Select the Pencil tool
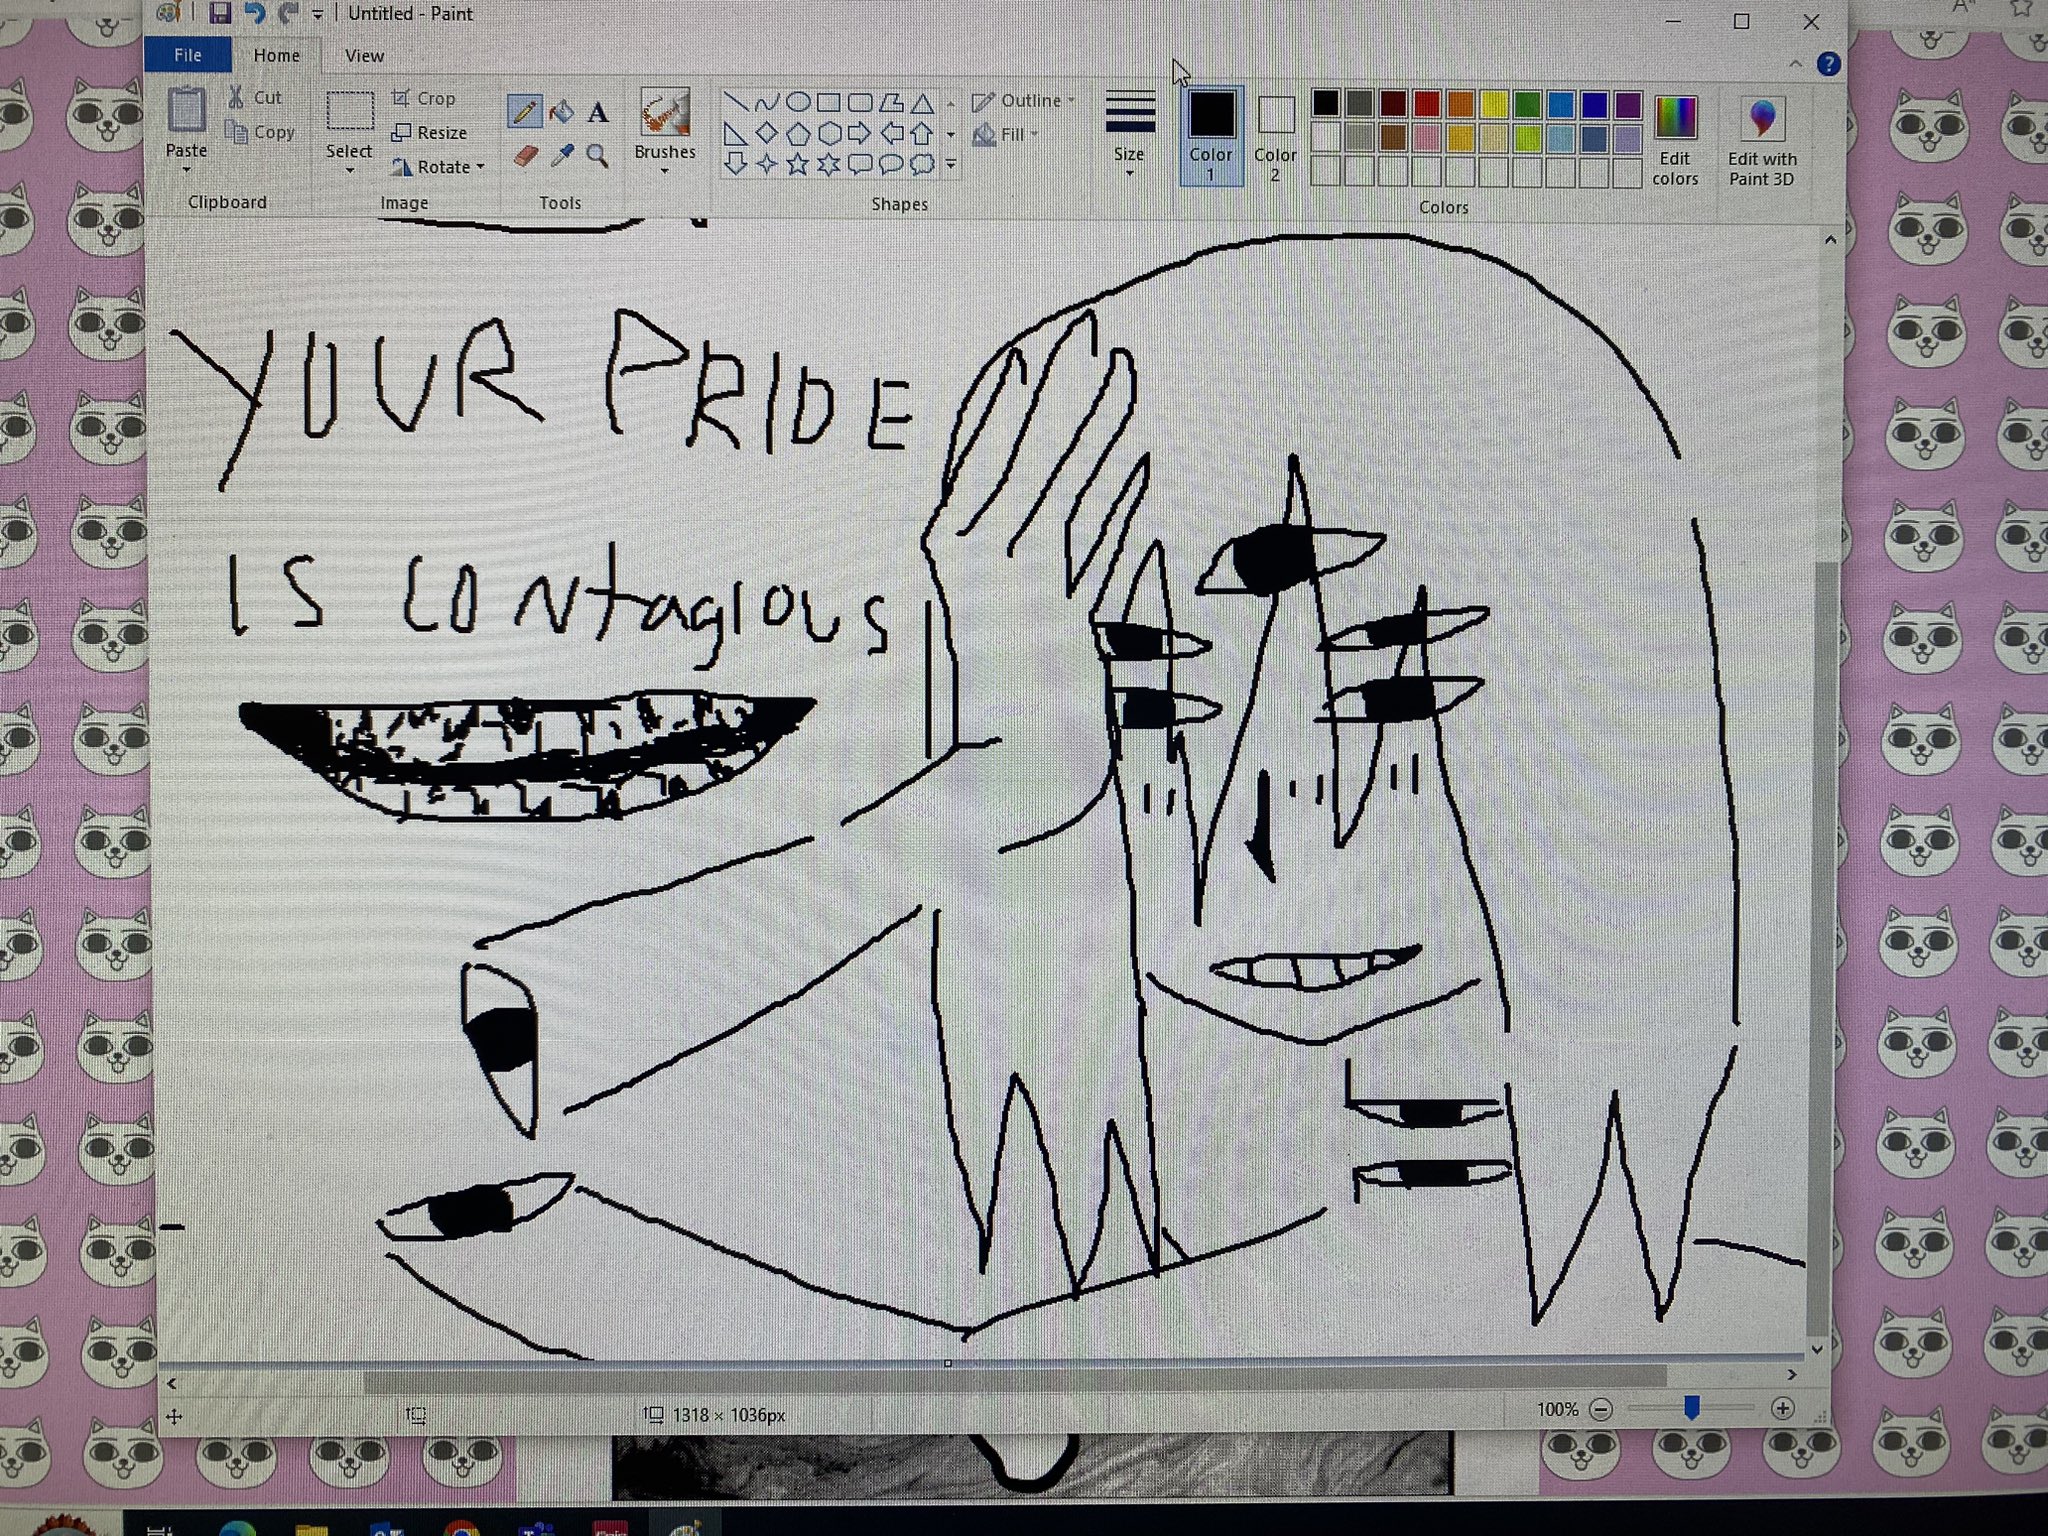The height and width of the screenshot is (1536, 2048). click(524, 111)
